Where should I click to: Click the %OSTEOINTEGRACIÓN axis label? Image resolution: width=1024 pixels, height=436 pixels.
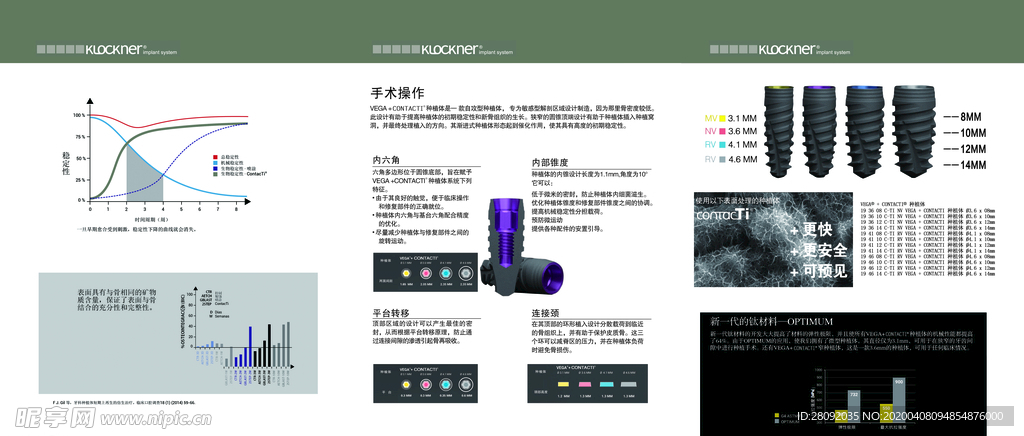[x=181, y=320]
